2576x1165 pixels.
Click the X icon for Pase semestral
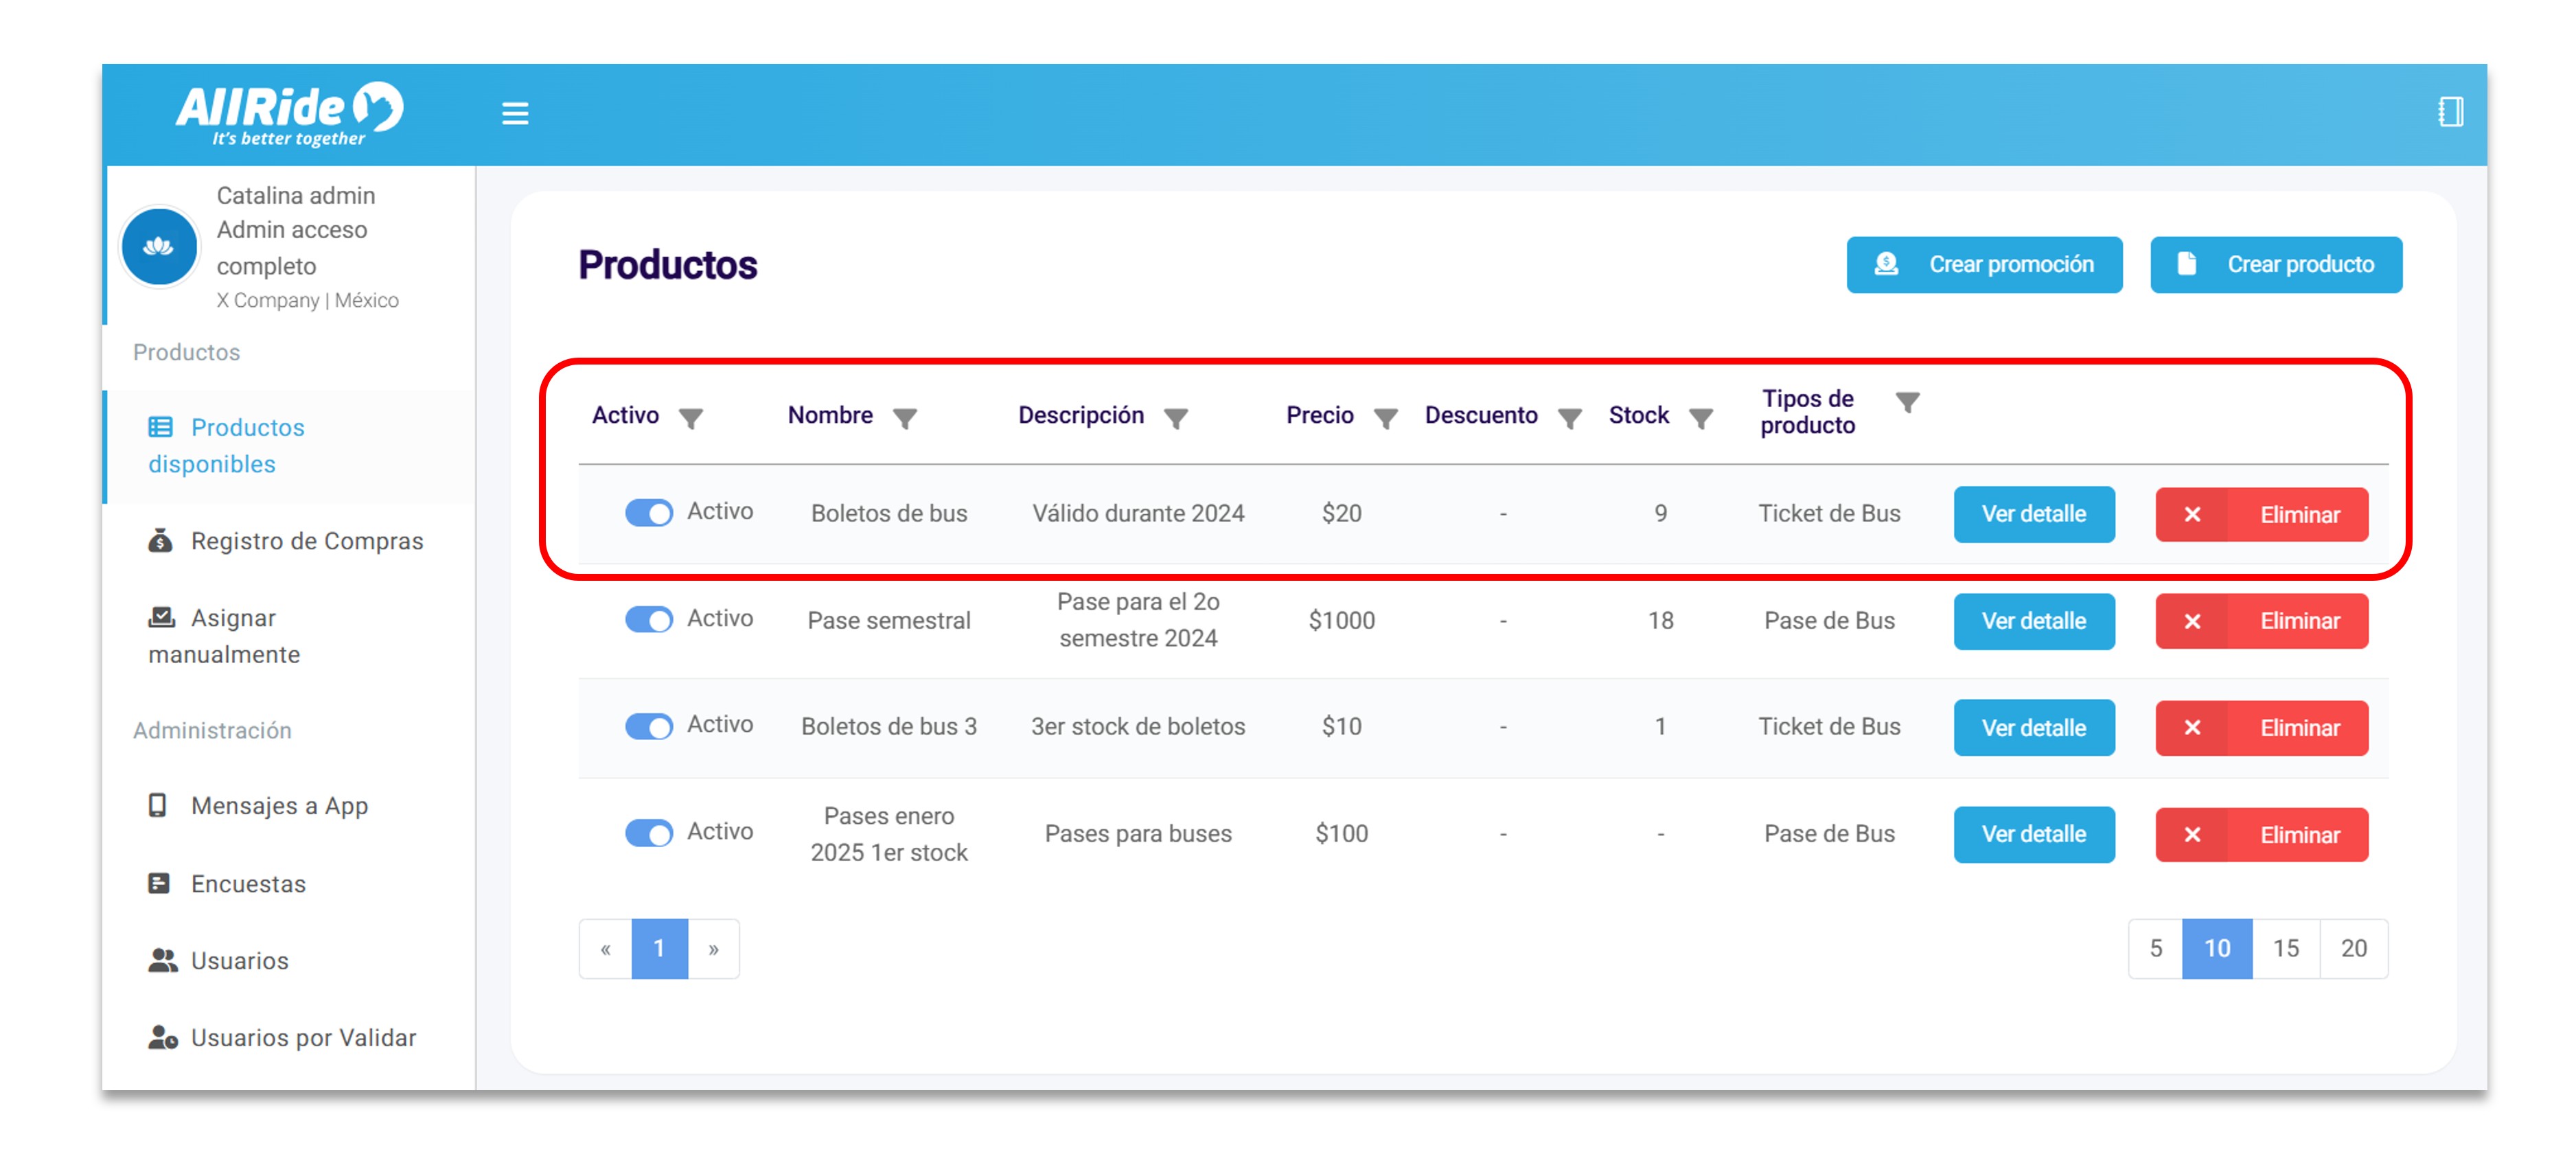[2192, 621]
